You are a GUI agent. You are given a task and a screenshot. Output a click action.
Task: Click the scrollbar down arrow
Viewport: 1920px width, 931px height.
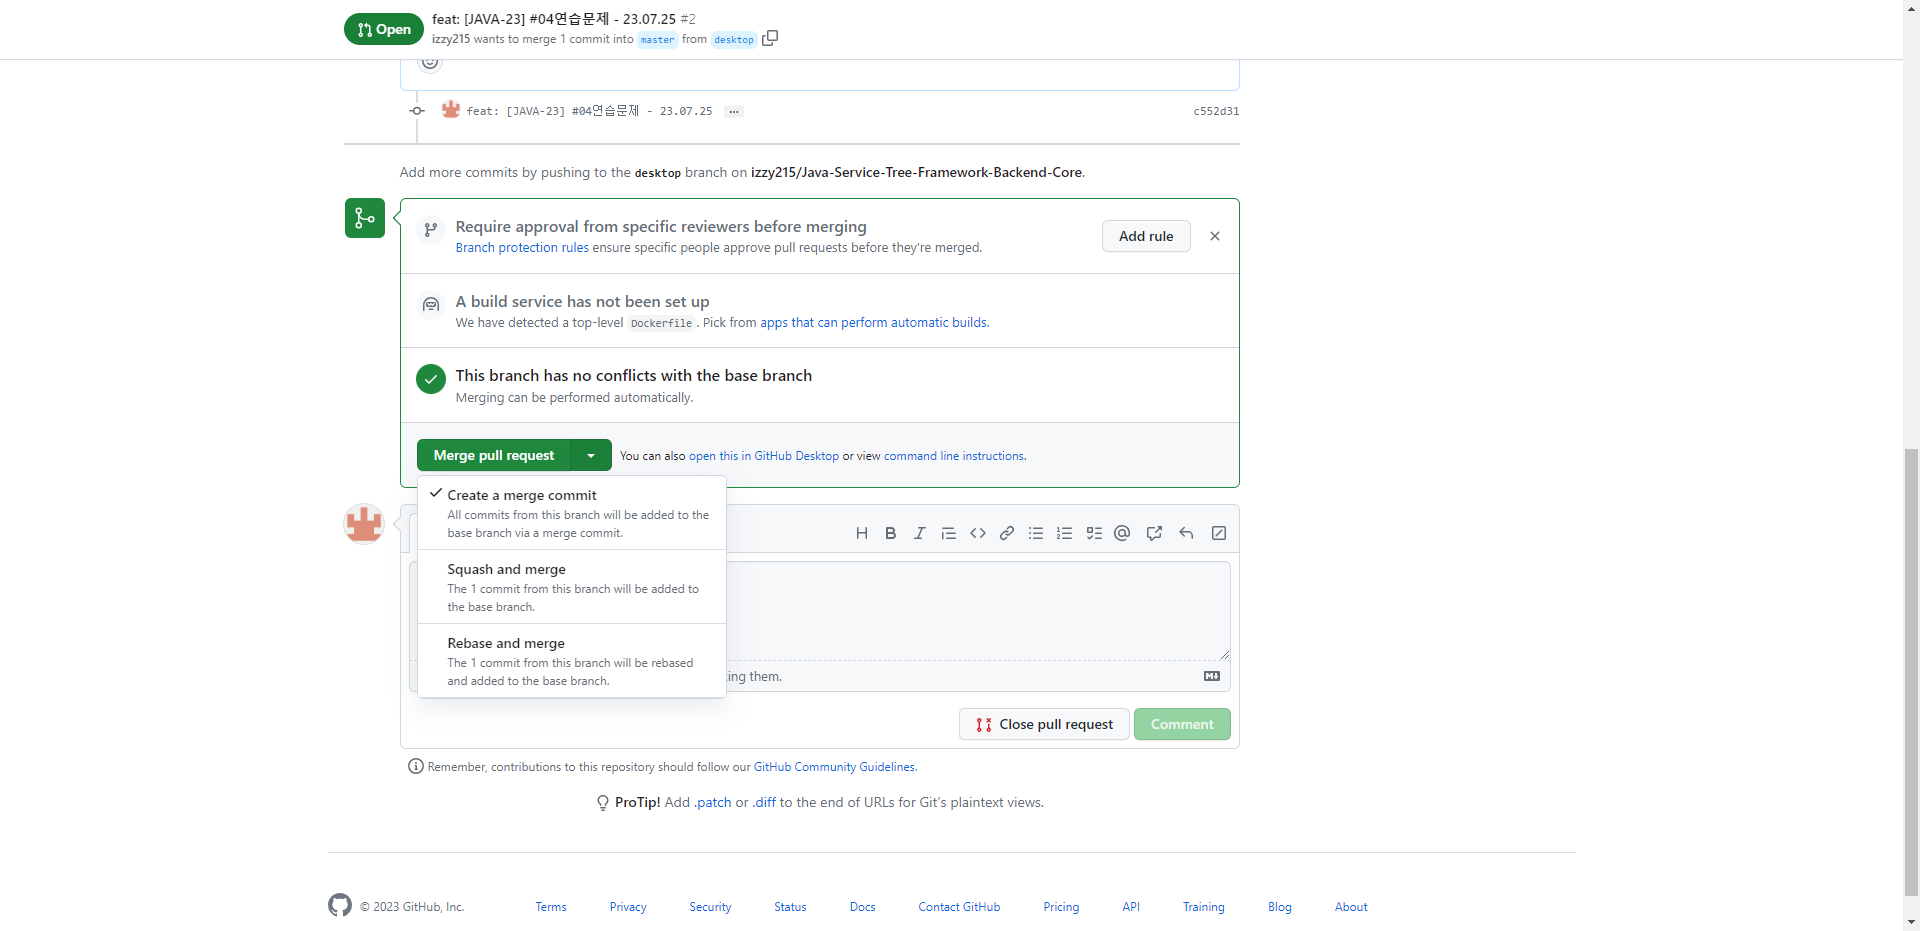[1912, 922]
